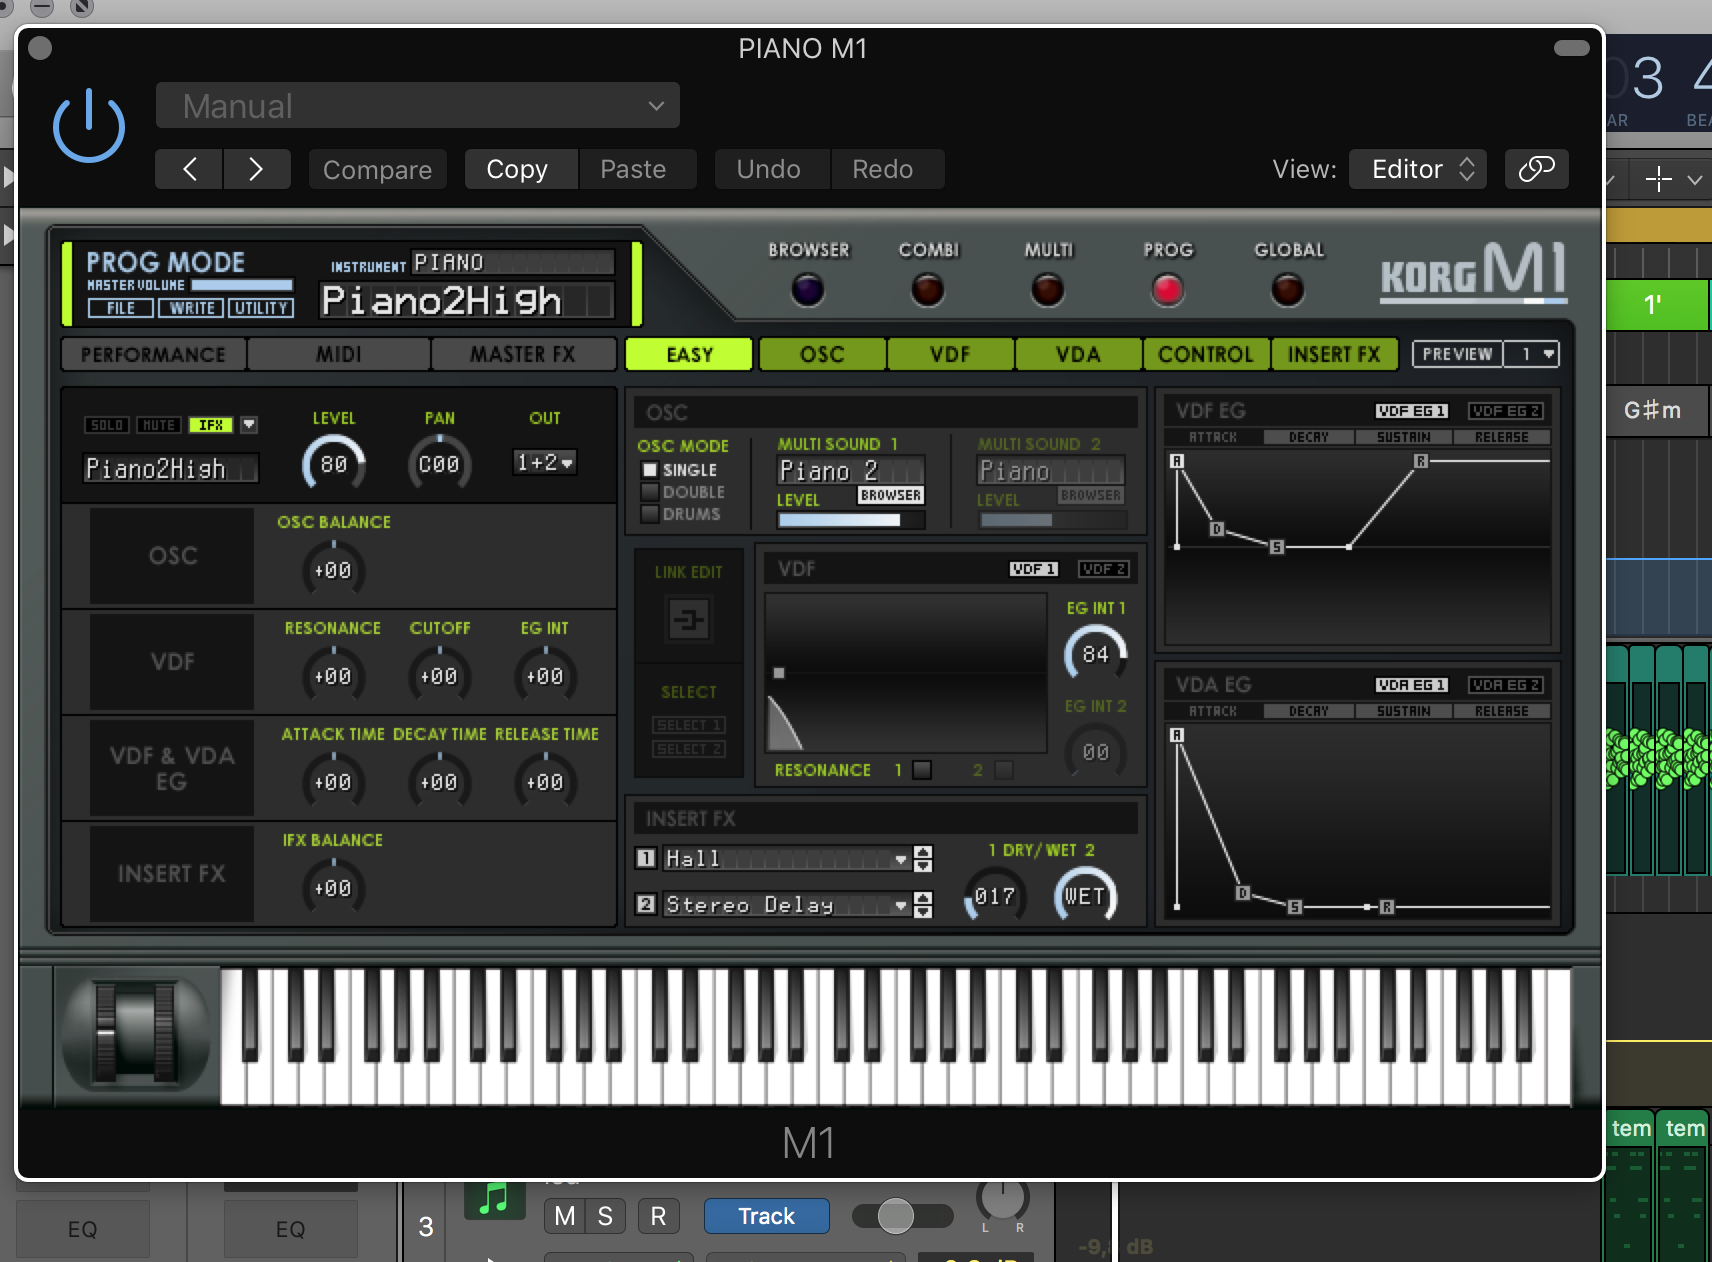Click the plugin power bypass icon
The width and height of the screenshot is (1712, 1262).
click(89, 127)
